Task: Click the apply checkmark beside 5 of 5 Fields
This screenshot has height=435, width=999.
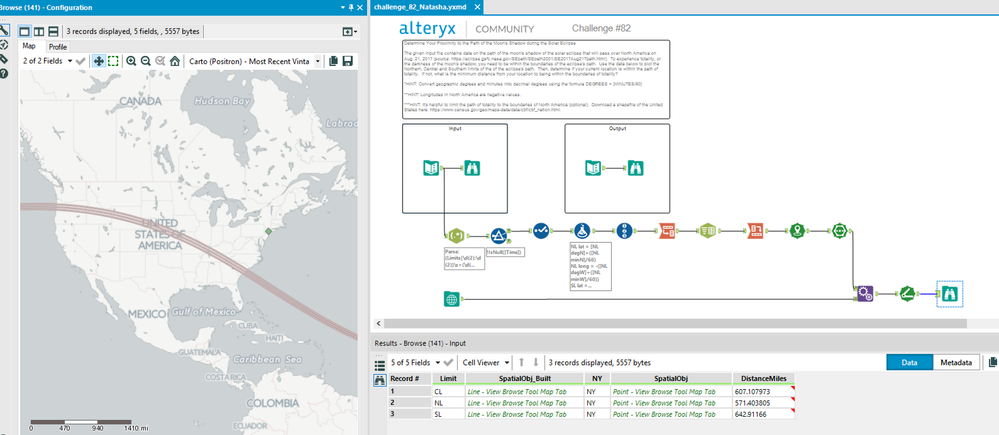Action: point(449,362)
